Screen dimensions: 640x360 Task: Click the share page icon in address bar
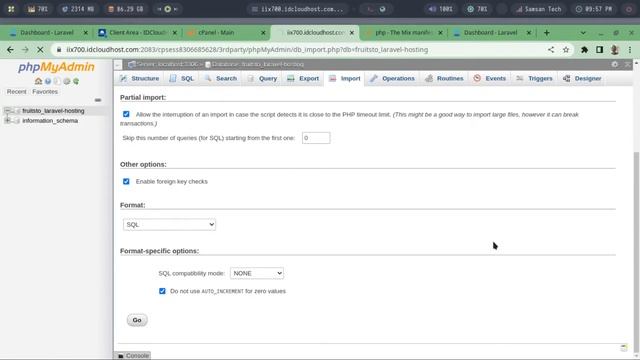pyautogui.click(x=551, y=49)
